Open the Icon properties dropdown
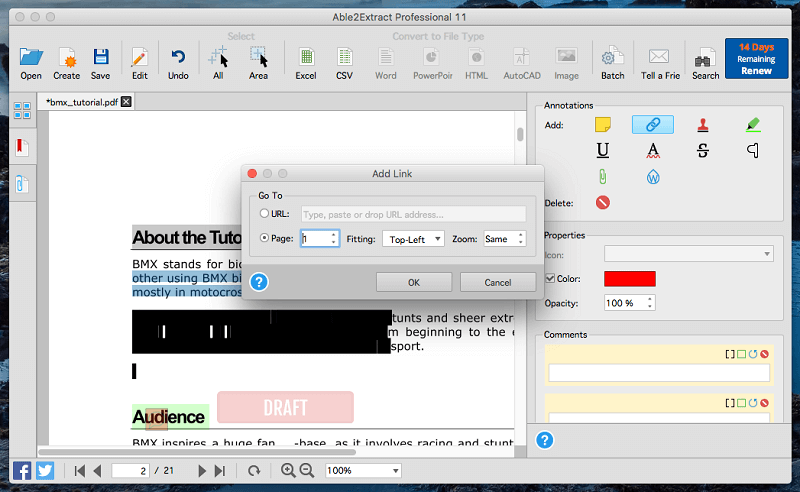Image resolution: width=800 pixels, height=492 pixels. [x=689, y=254]
